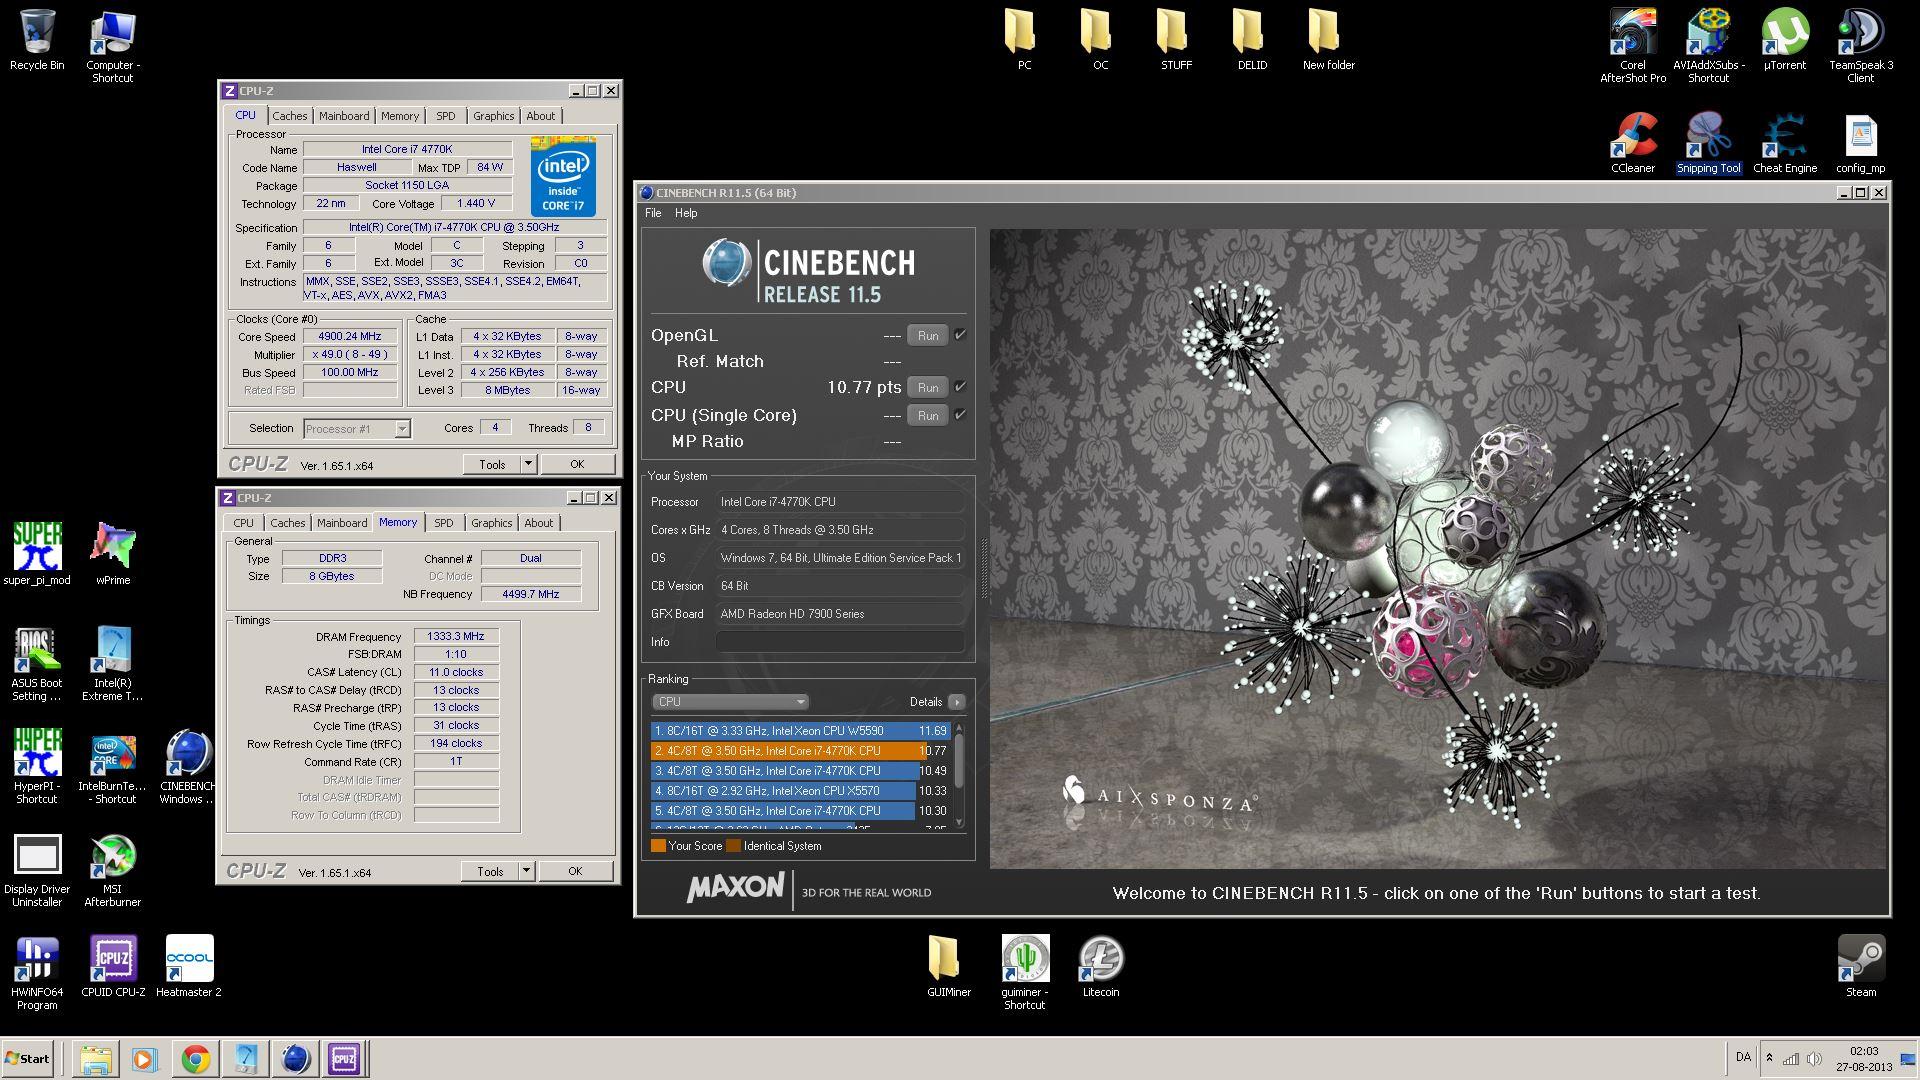The width and height of the screenshot is (1920, 1080).
Task: Open the OC folder icon
Action: pyautogui.click(x=1100, y=40)
